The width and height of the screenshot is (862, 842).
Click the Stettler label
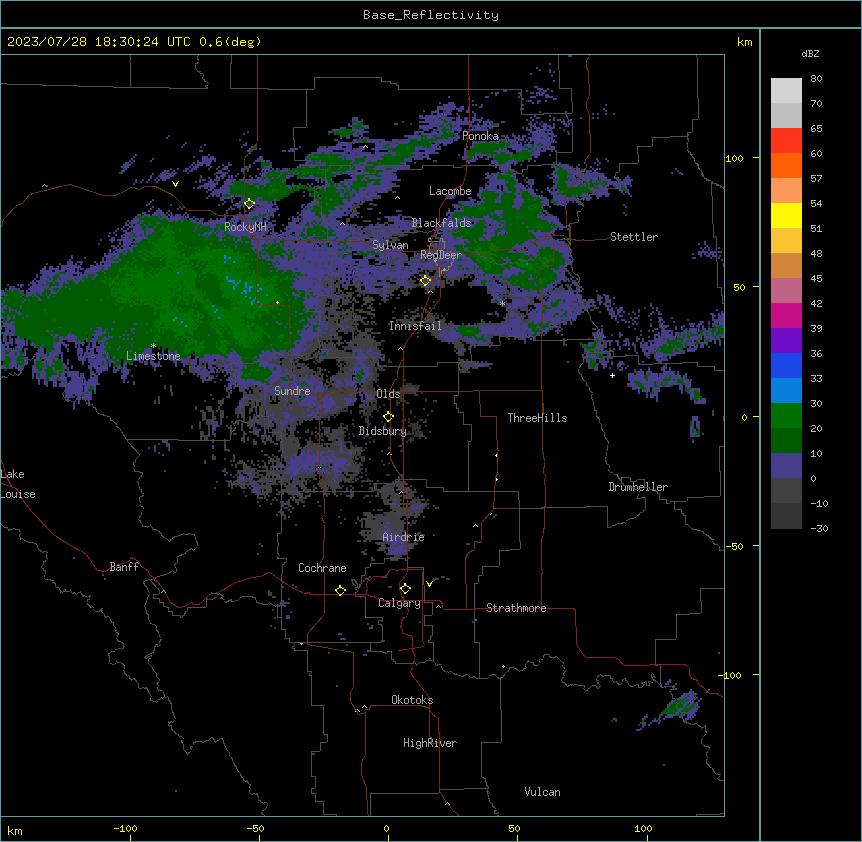(634, 237)
